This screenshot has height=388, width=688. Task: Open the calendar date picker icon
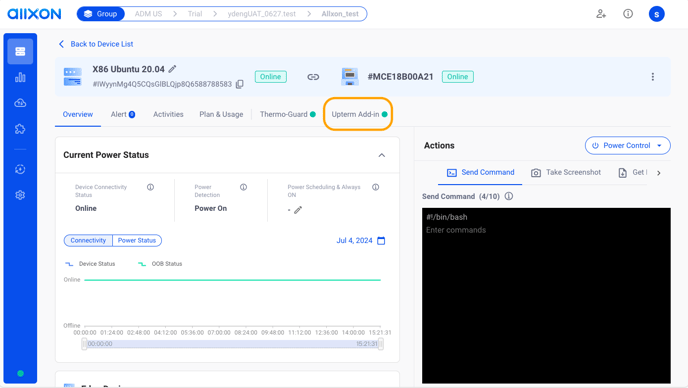381,241
